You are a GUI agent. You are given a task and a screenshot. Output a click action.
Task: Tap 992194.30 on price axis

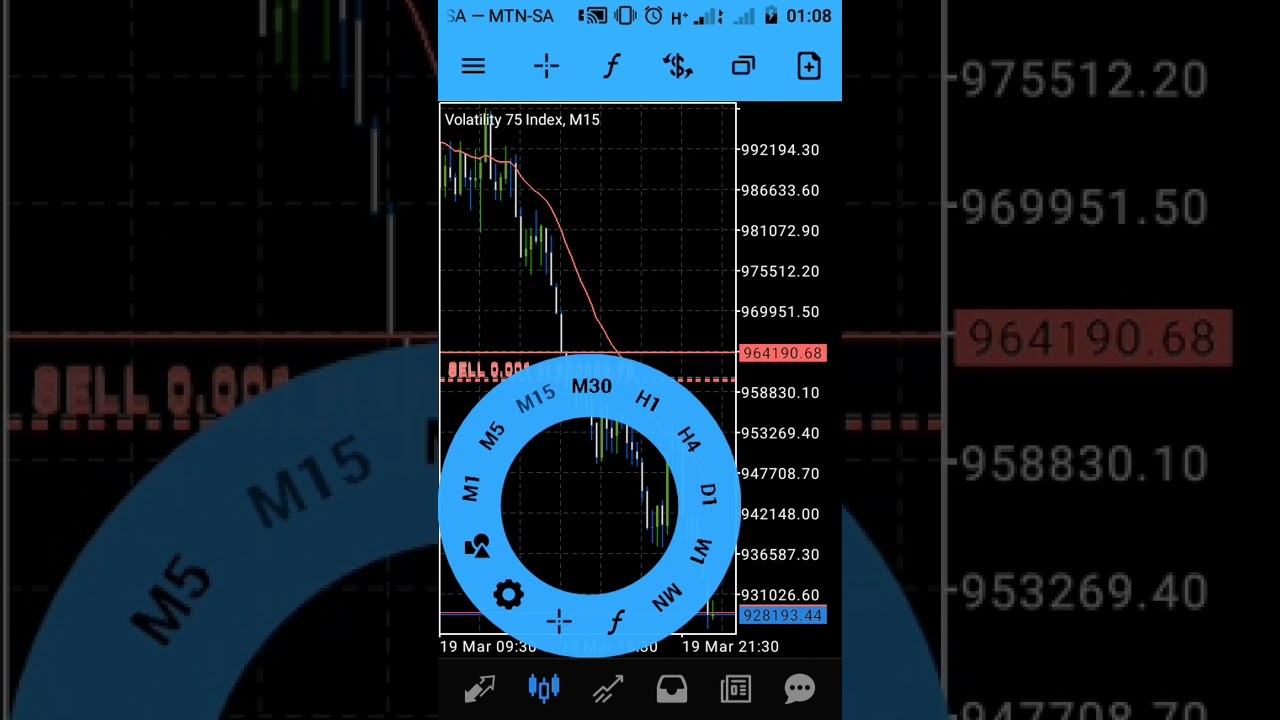tap(779, 150)
